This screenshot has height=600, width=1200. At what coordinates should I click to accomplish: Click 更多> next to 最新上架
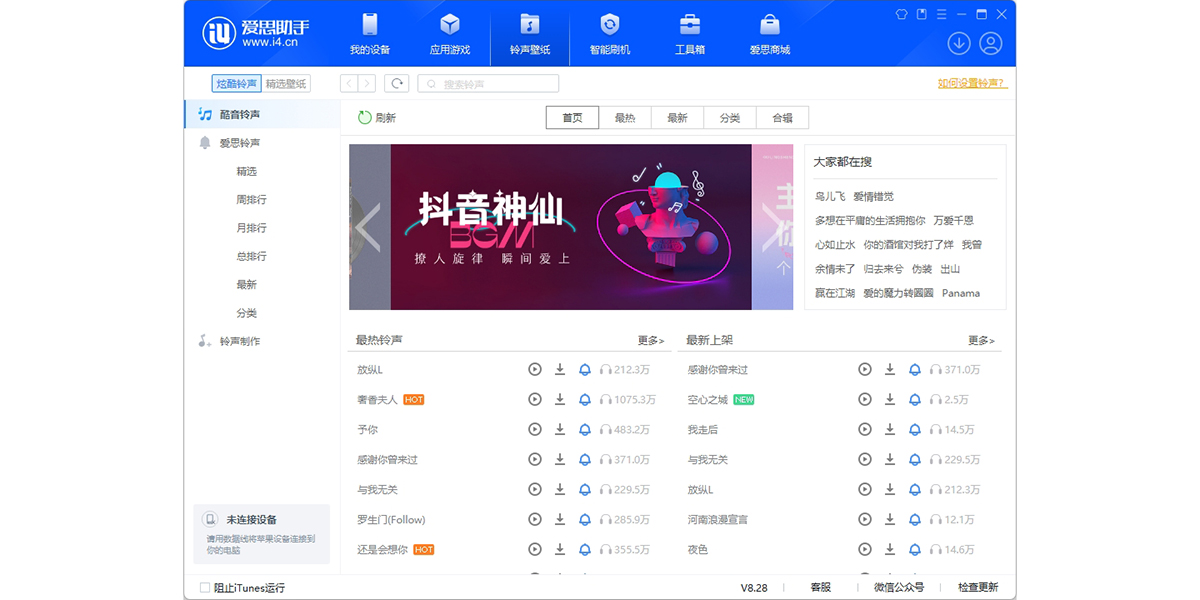pyautogui.click(x=981, y=341)
